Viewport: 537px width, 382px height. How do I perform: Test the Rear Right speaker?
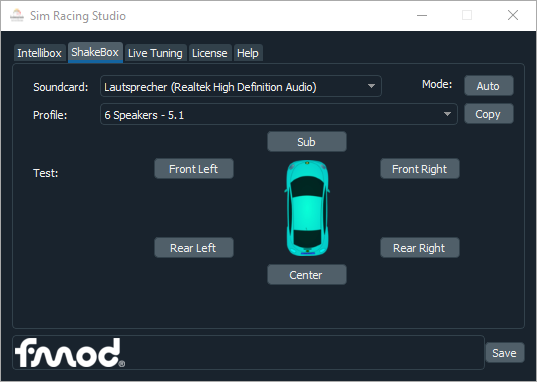pos(420,247)
